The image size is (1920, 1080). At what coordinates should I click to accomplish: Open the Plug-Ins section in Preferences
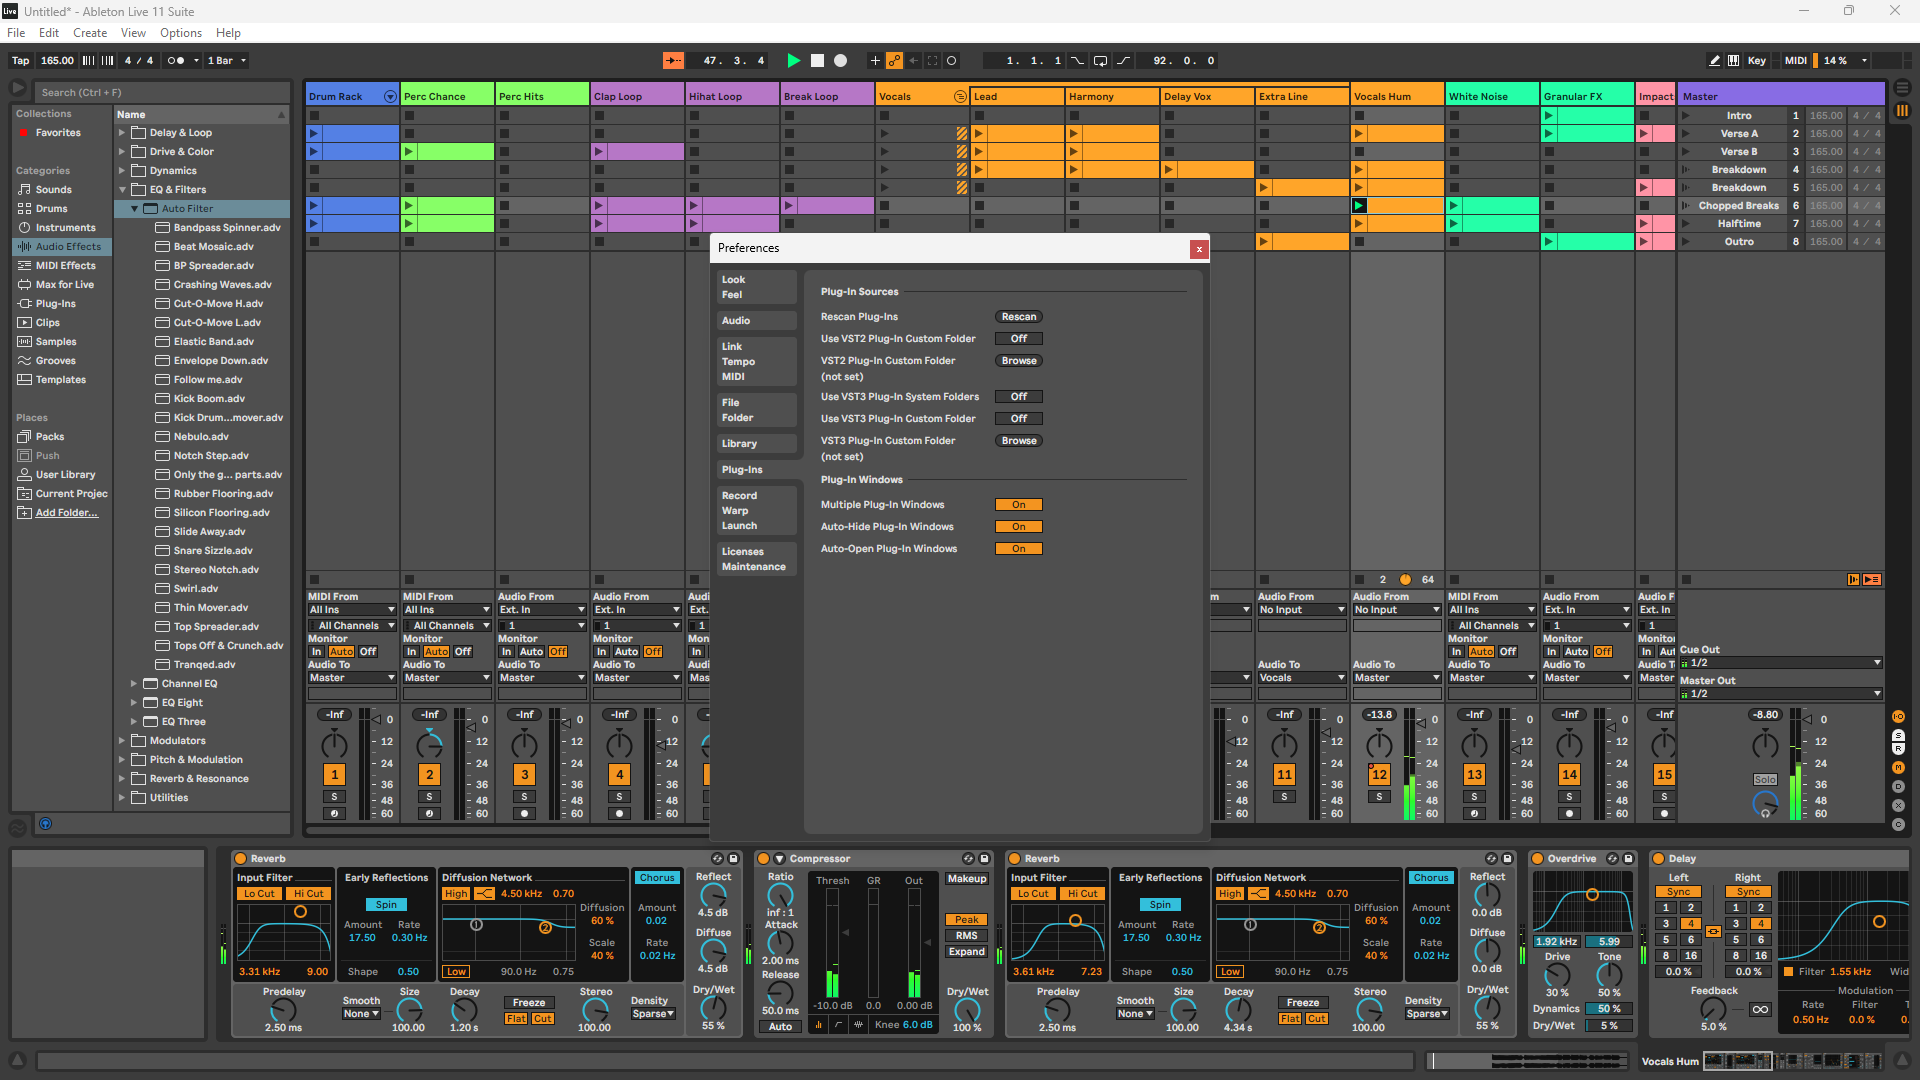(741, 469)
